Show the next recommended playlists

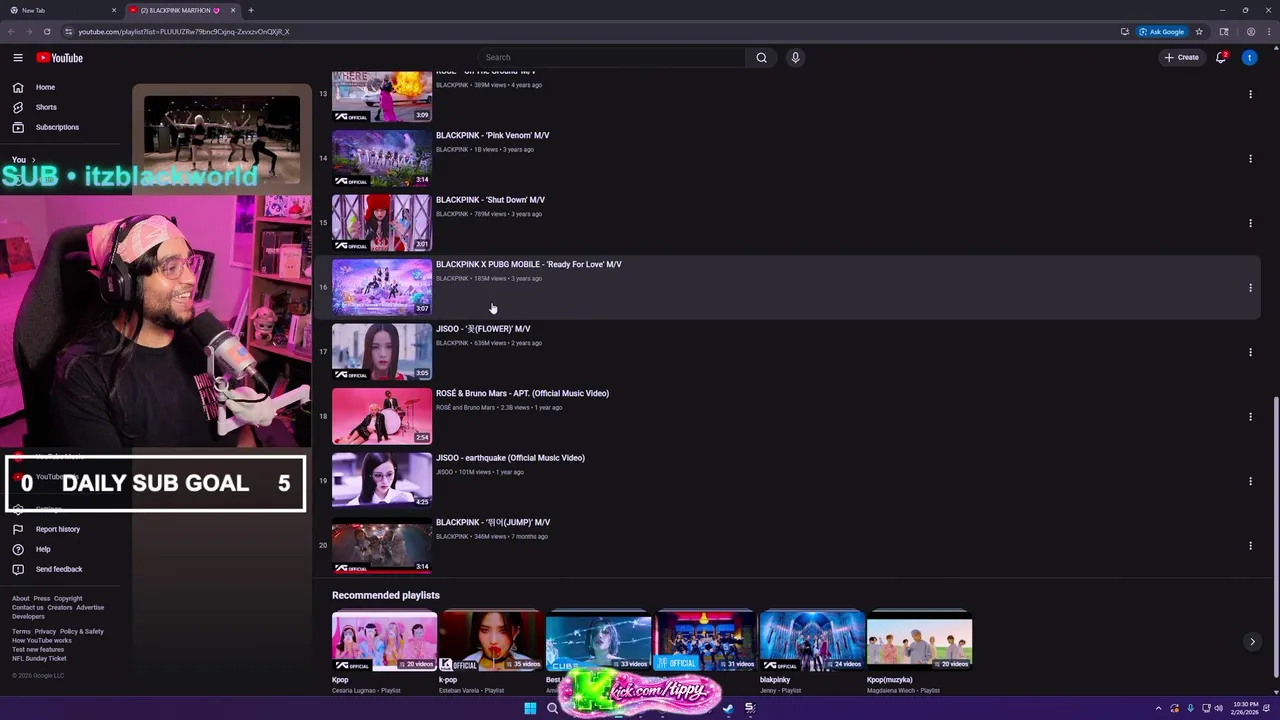(1252, 642)
